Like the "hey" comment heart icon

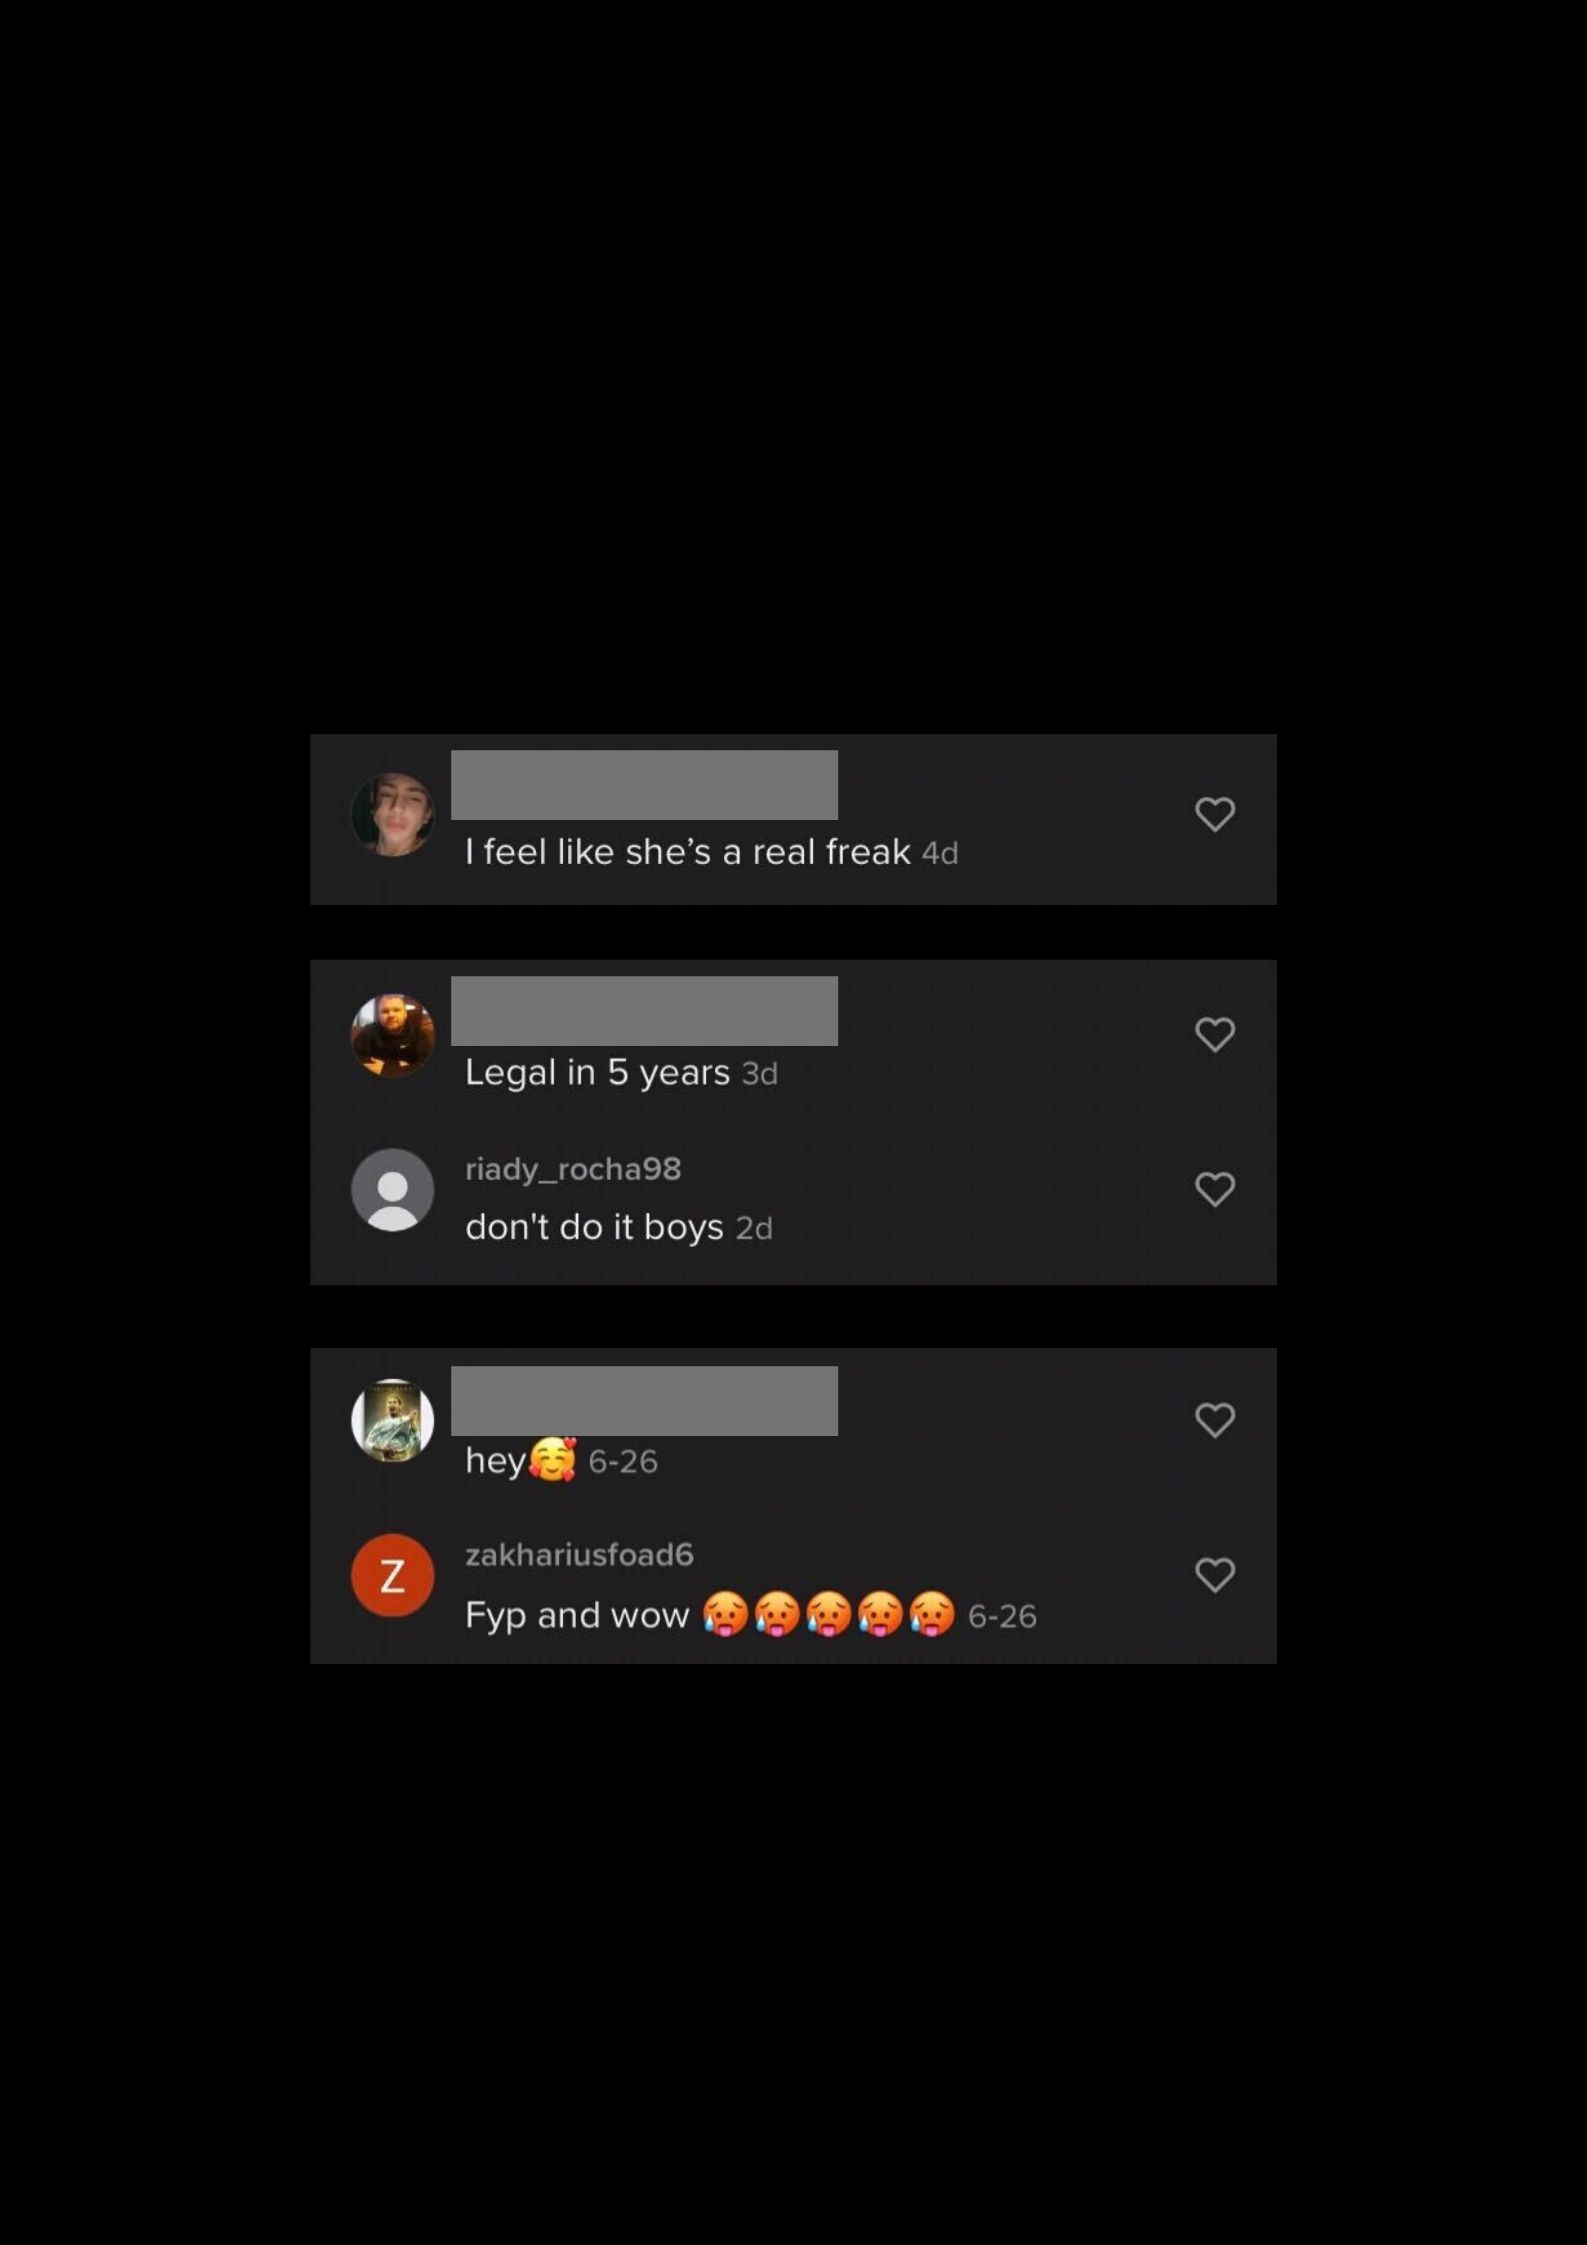click(x=1215, y=1420)
